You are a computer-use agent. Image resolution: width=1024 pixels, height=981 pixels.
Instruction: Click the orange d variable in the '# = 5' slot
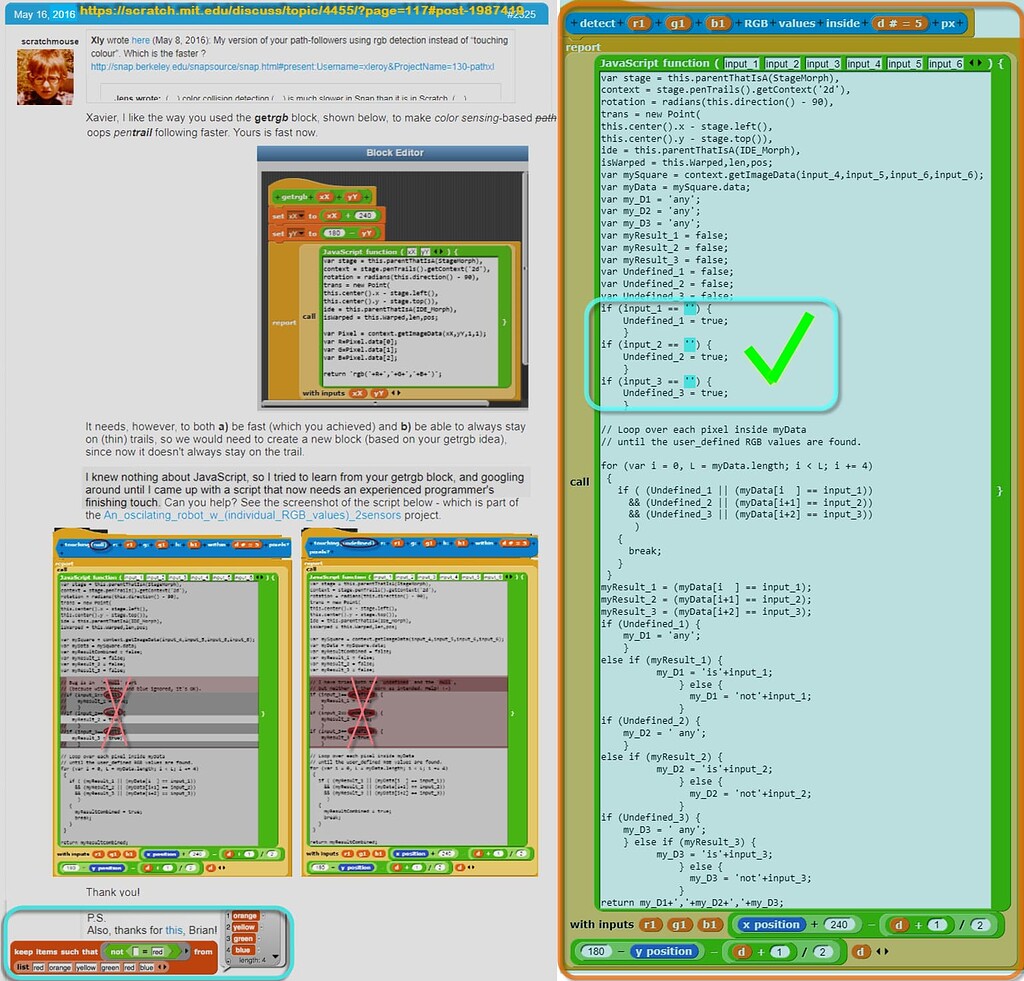(x=880, y=21)
